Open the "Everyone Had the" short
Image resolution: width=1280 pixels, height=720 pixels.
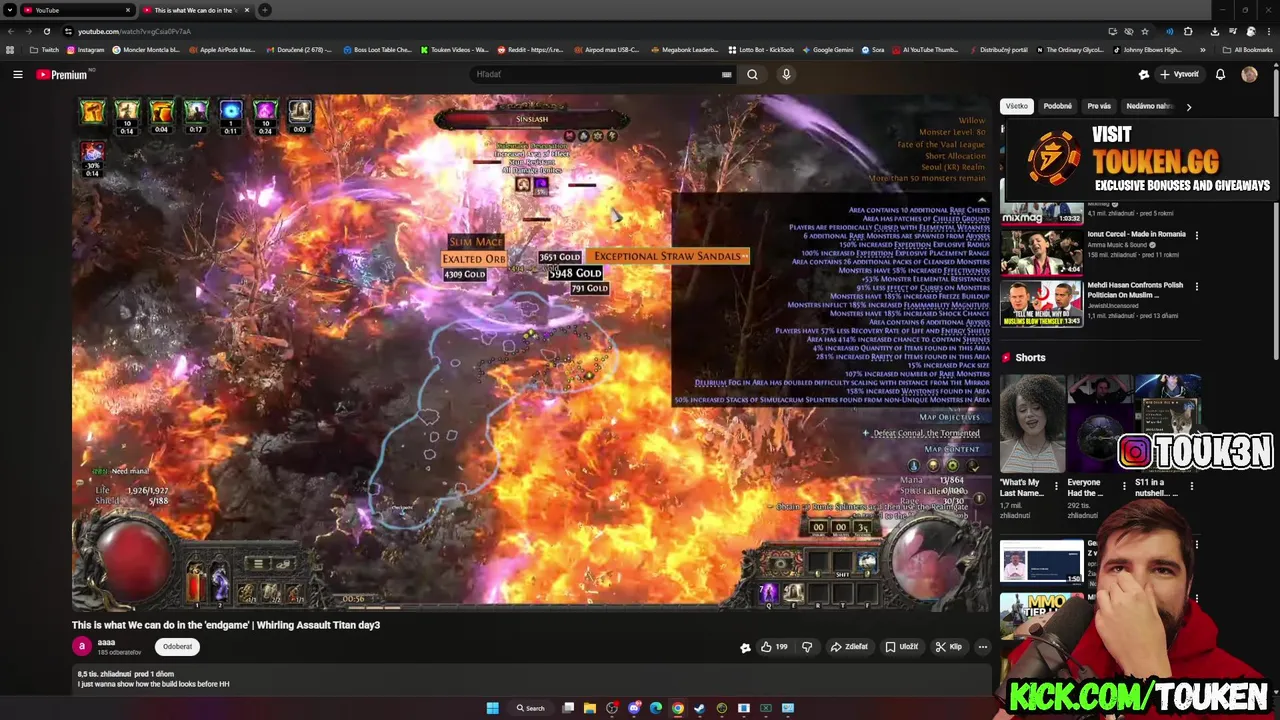[x=1099, y=424]
